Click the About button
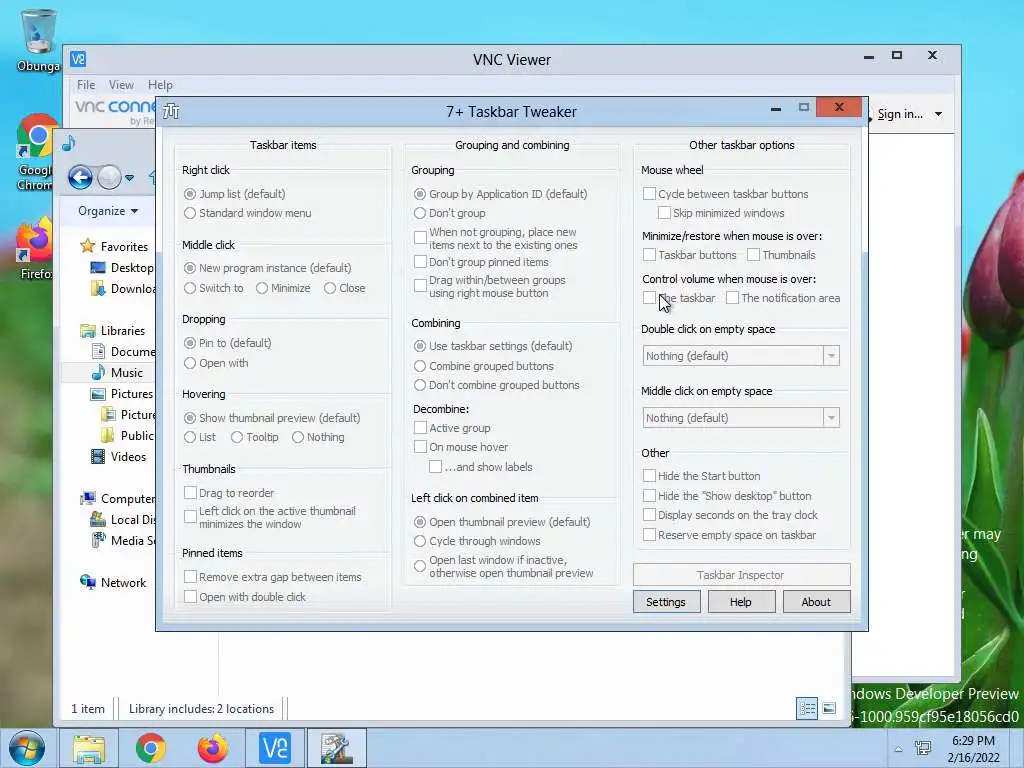Image resolution: width=1024 pixels, height=768 pixels. point(816,601)
